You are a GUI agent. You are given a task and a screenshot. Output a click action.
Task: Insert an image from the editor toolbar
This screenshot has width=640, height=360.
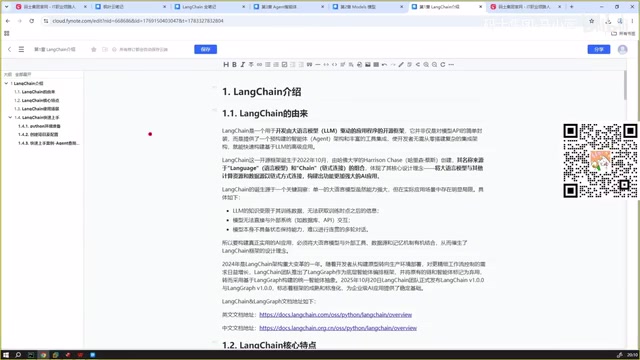tap(368, 64)
